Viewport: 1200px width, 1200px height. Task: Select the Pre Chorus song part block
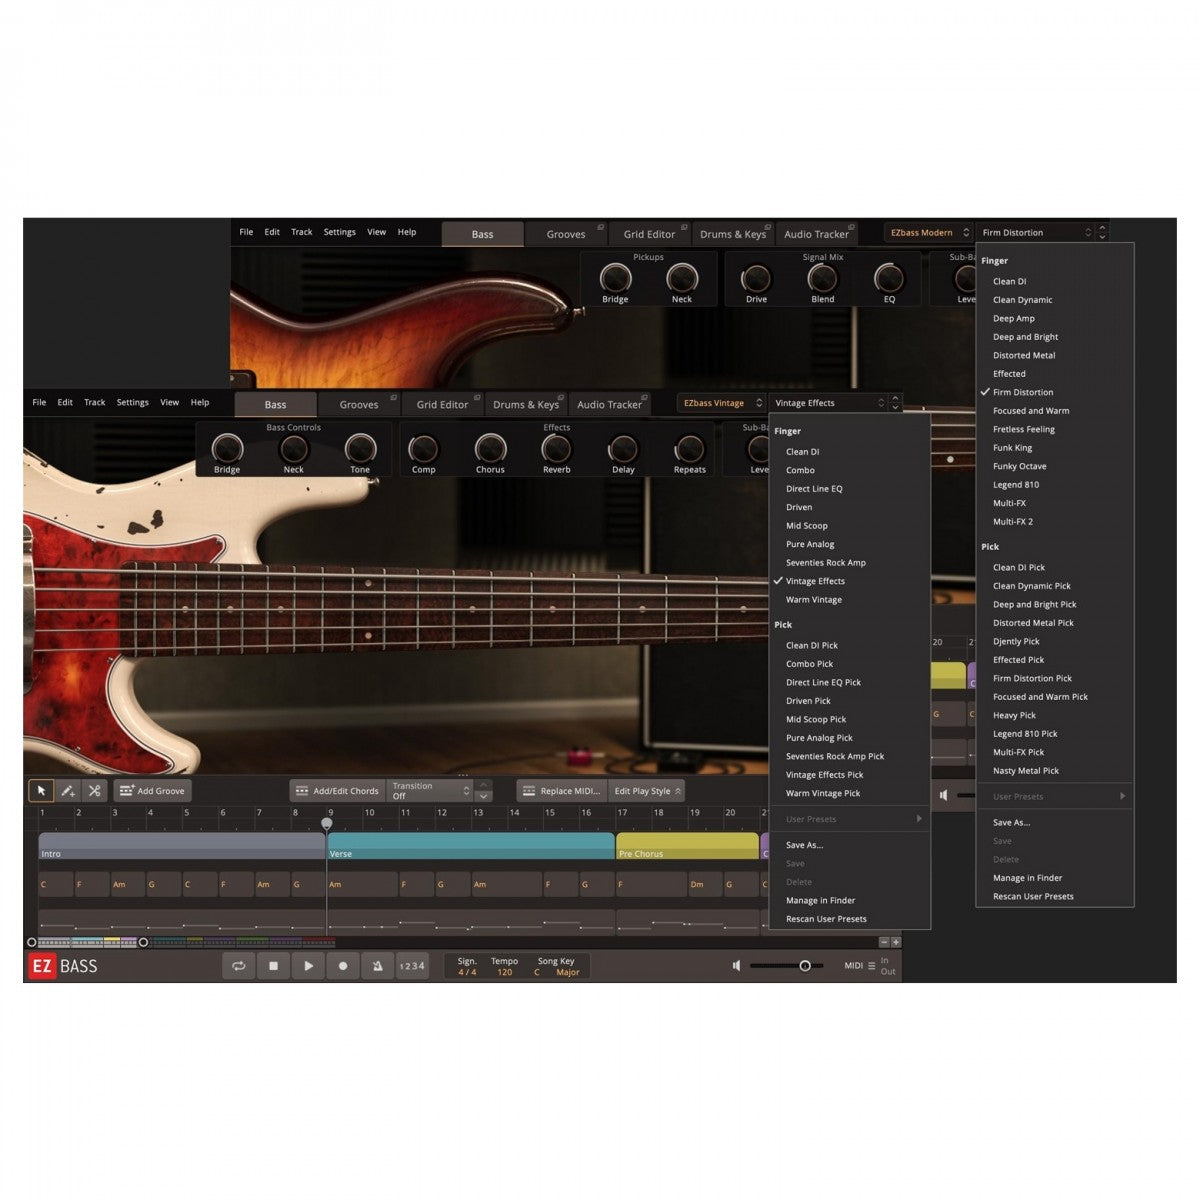687,846
